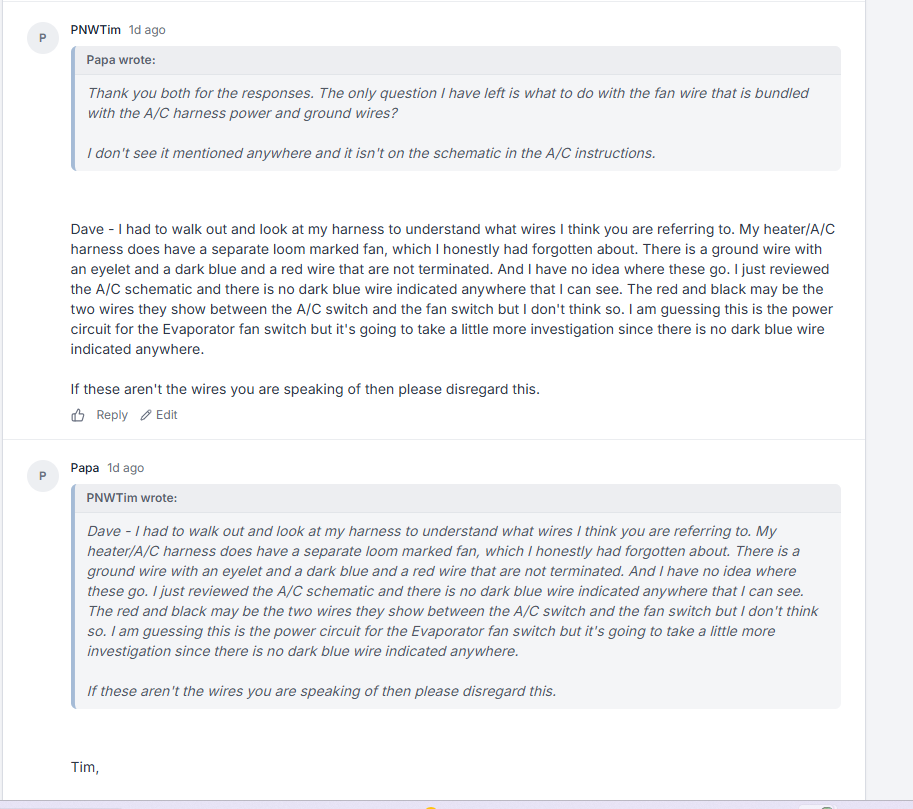This screenshot has width=913, height=809.
Task: Click the non-italic "please disregard this" sentence
Action: coord(305,389)
